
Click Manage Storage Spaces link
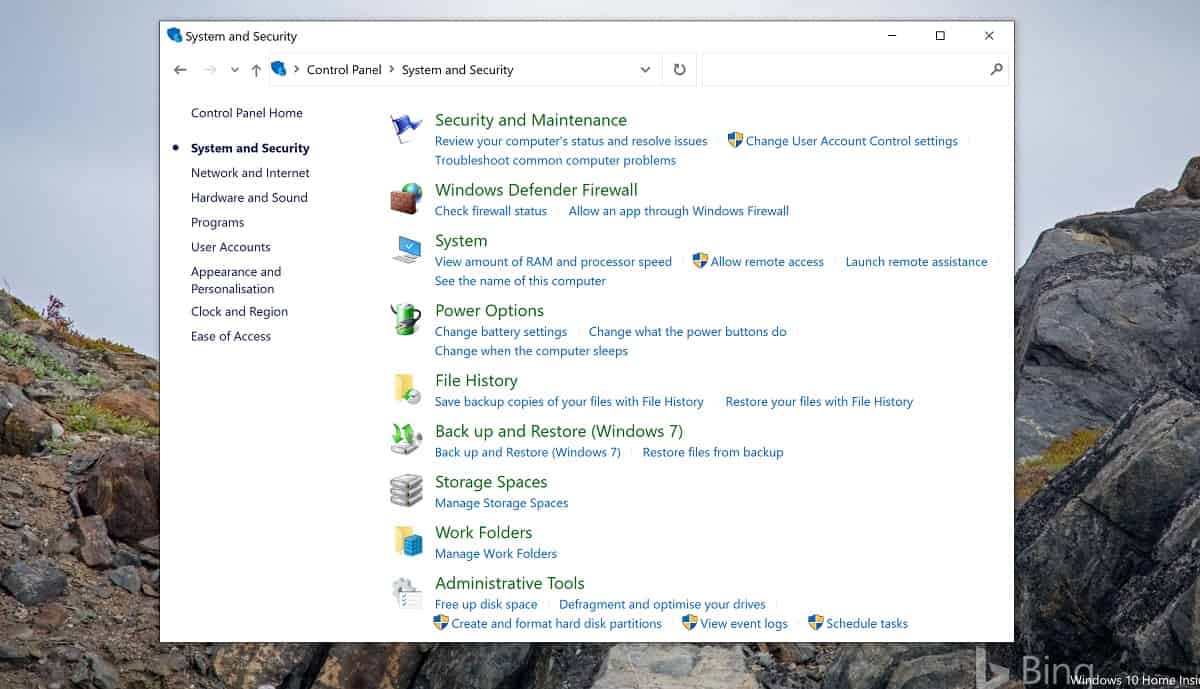501,503
